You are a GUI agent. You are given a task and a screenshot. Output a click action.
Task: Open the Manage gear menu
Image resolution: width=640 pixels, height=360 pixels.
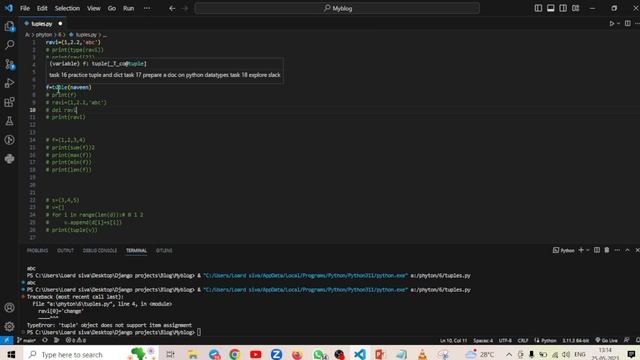[x=9, y=326]
